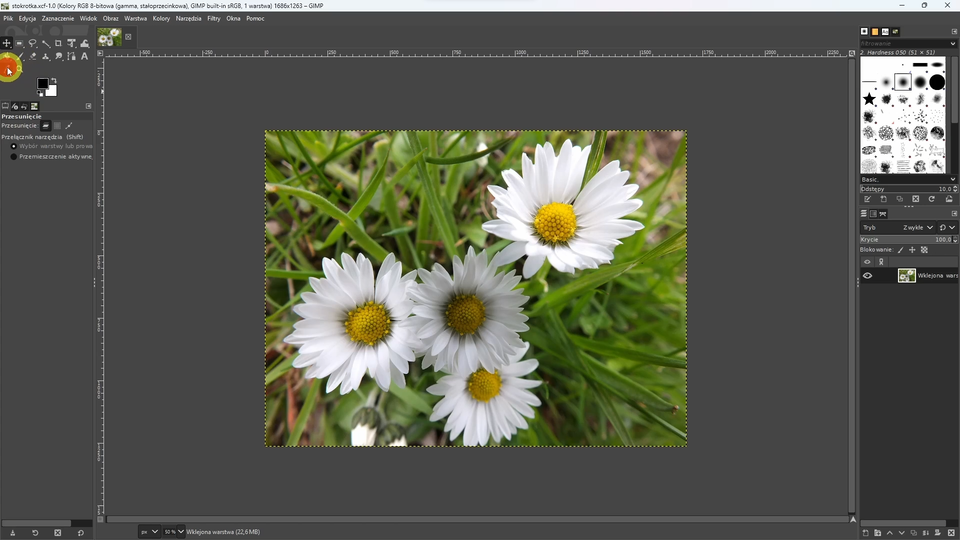Refresh the brushes list
960x540 pixels.
(x=931, y=199)
